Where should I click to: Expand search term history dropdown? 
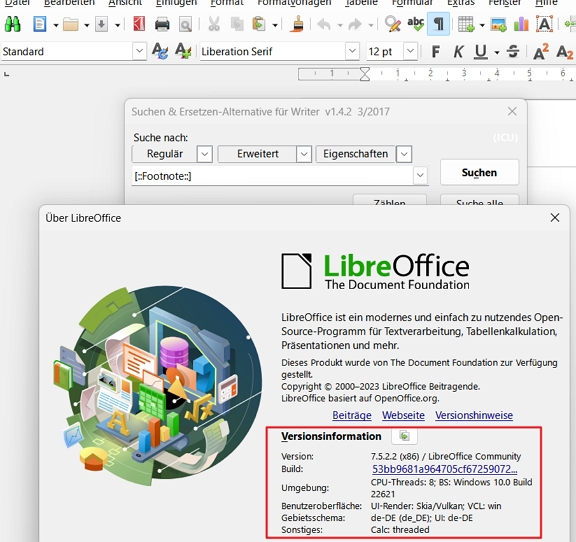pos(420,176)
